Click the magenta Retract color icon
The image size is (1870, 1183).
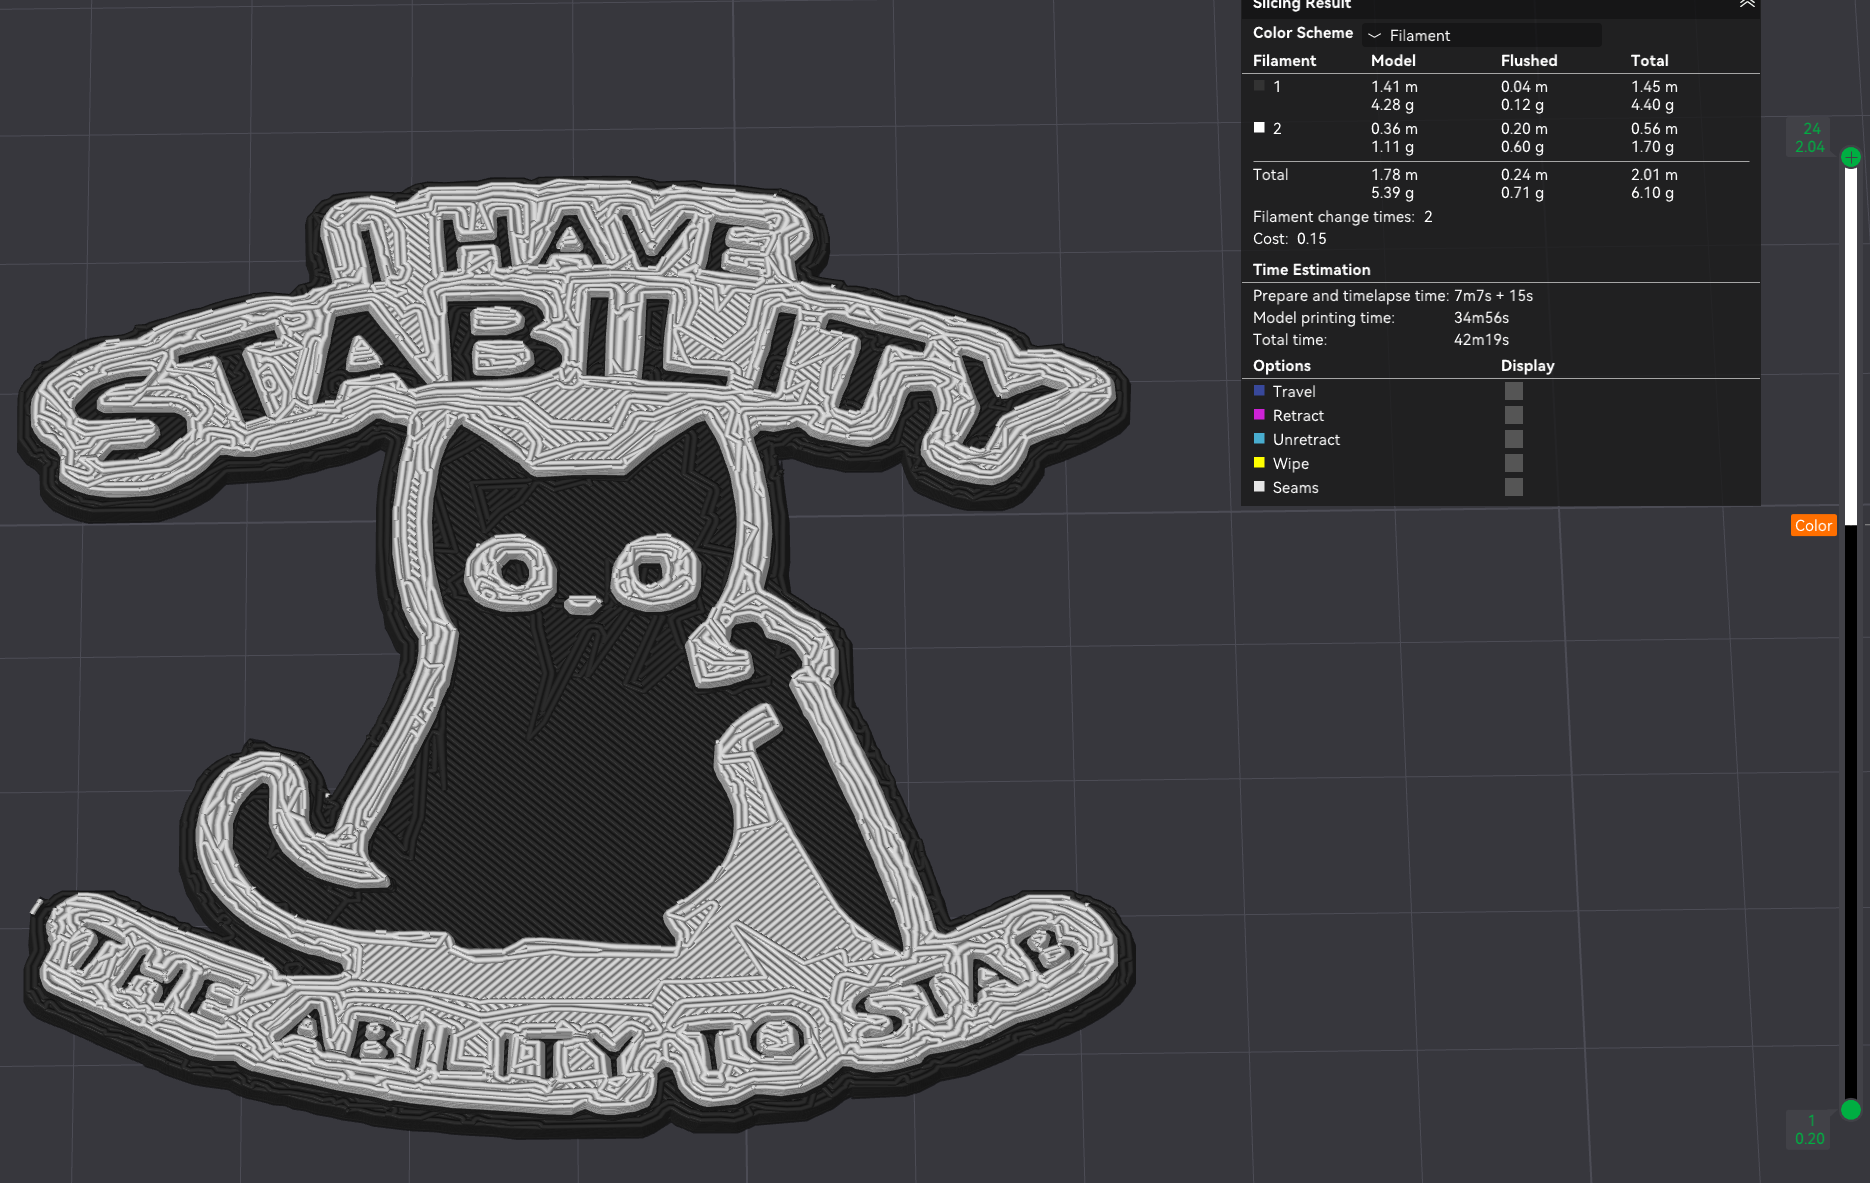(x=1259, y=415)
